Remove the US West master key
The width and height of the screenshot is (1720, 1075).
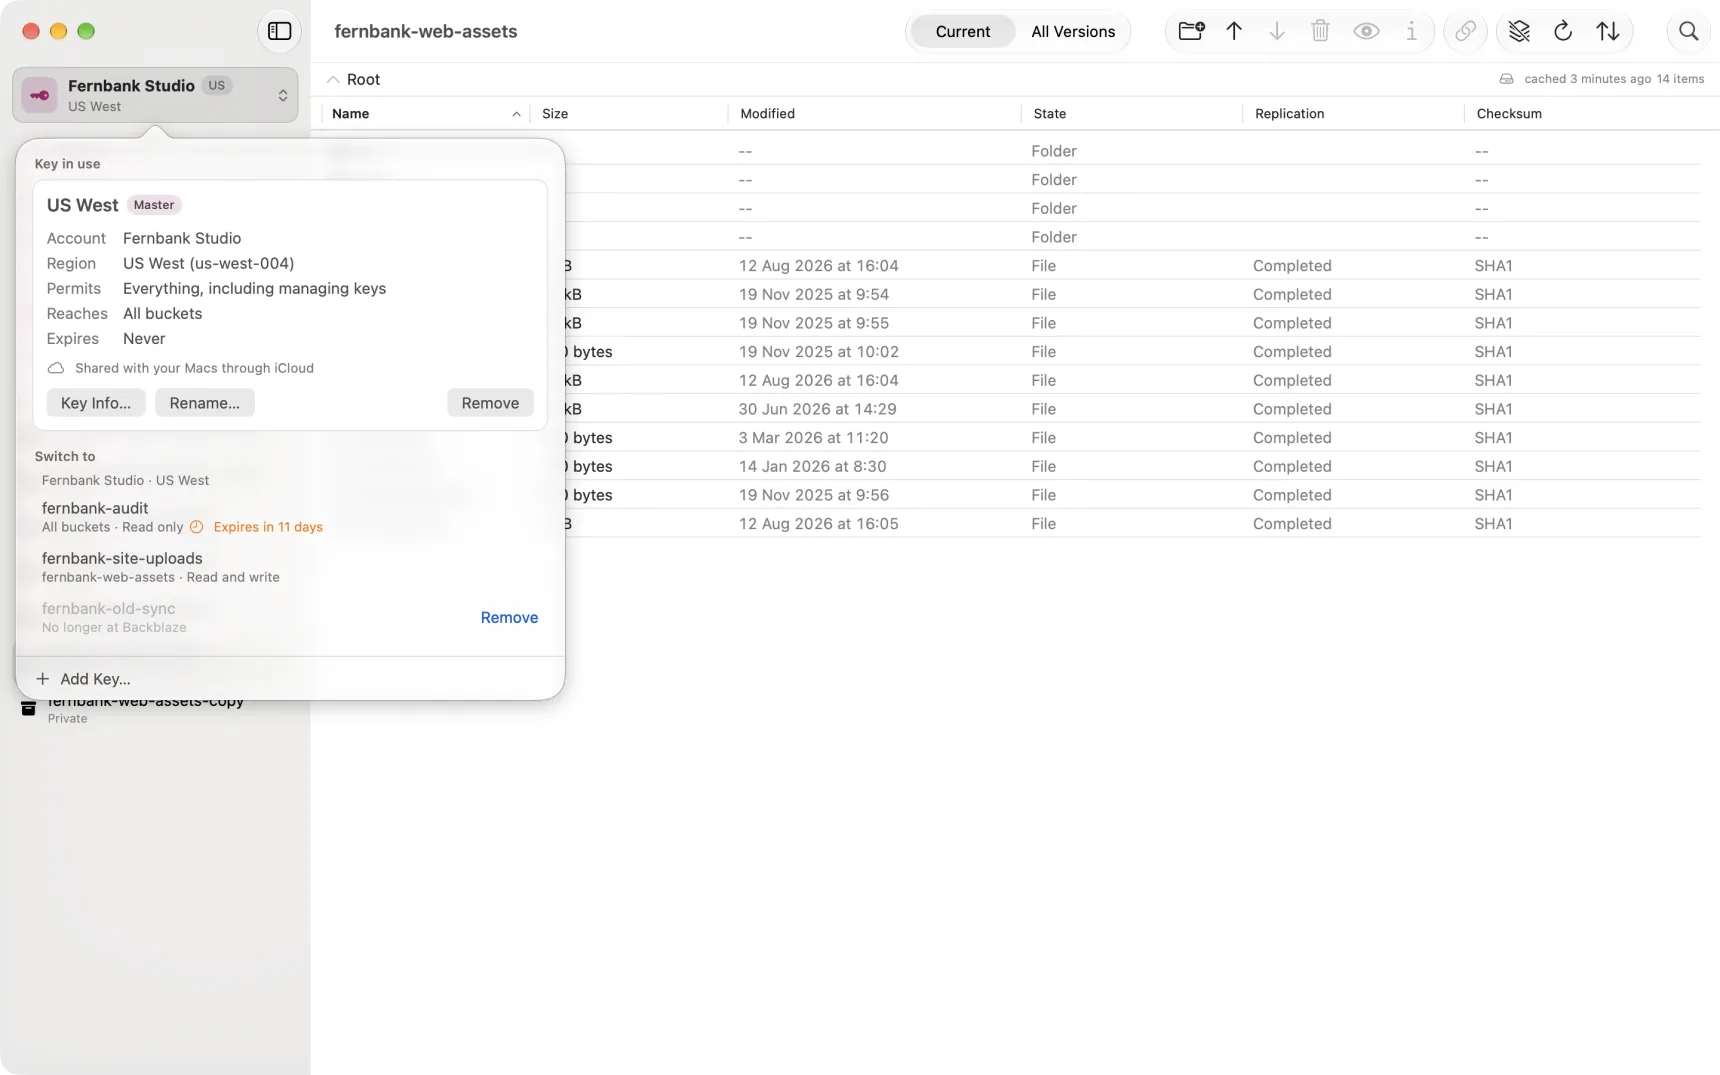tap(490, 403)
